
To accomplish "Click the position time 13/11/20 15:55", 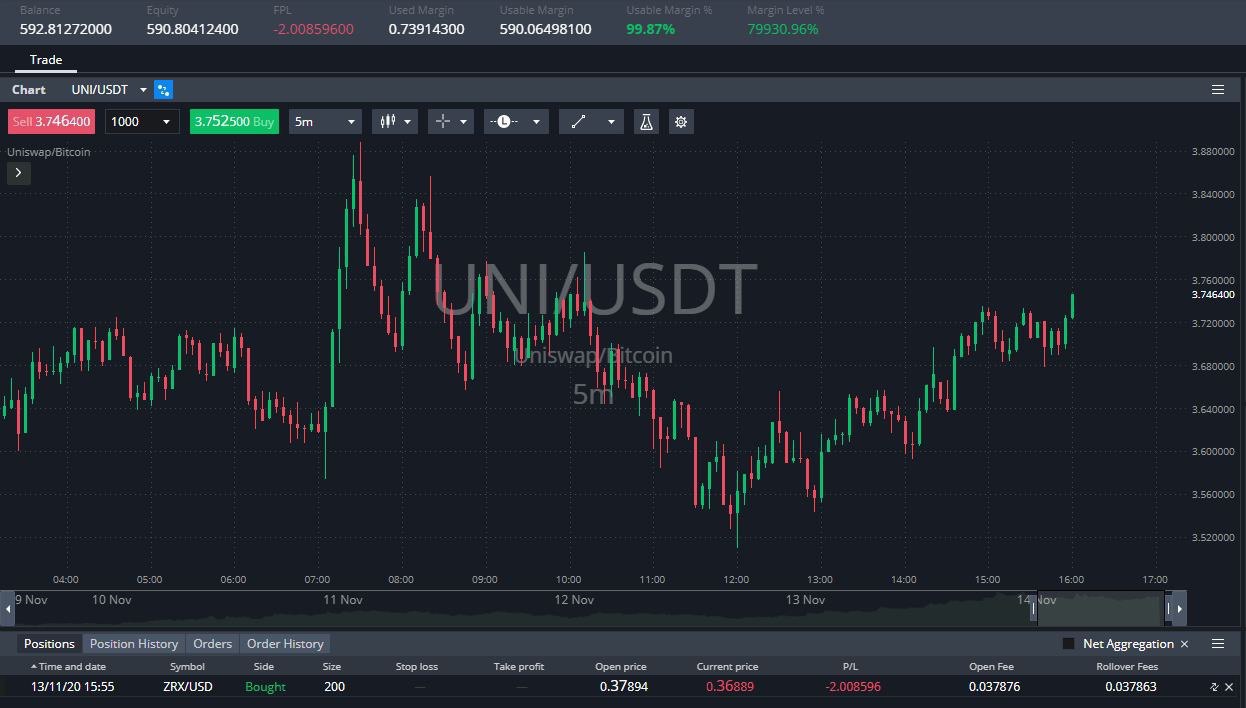I will [x=72, y=687].
